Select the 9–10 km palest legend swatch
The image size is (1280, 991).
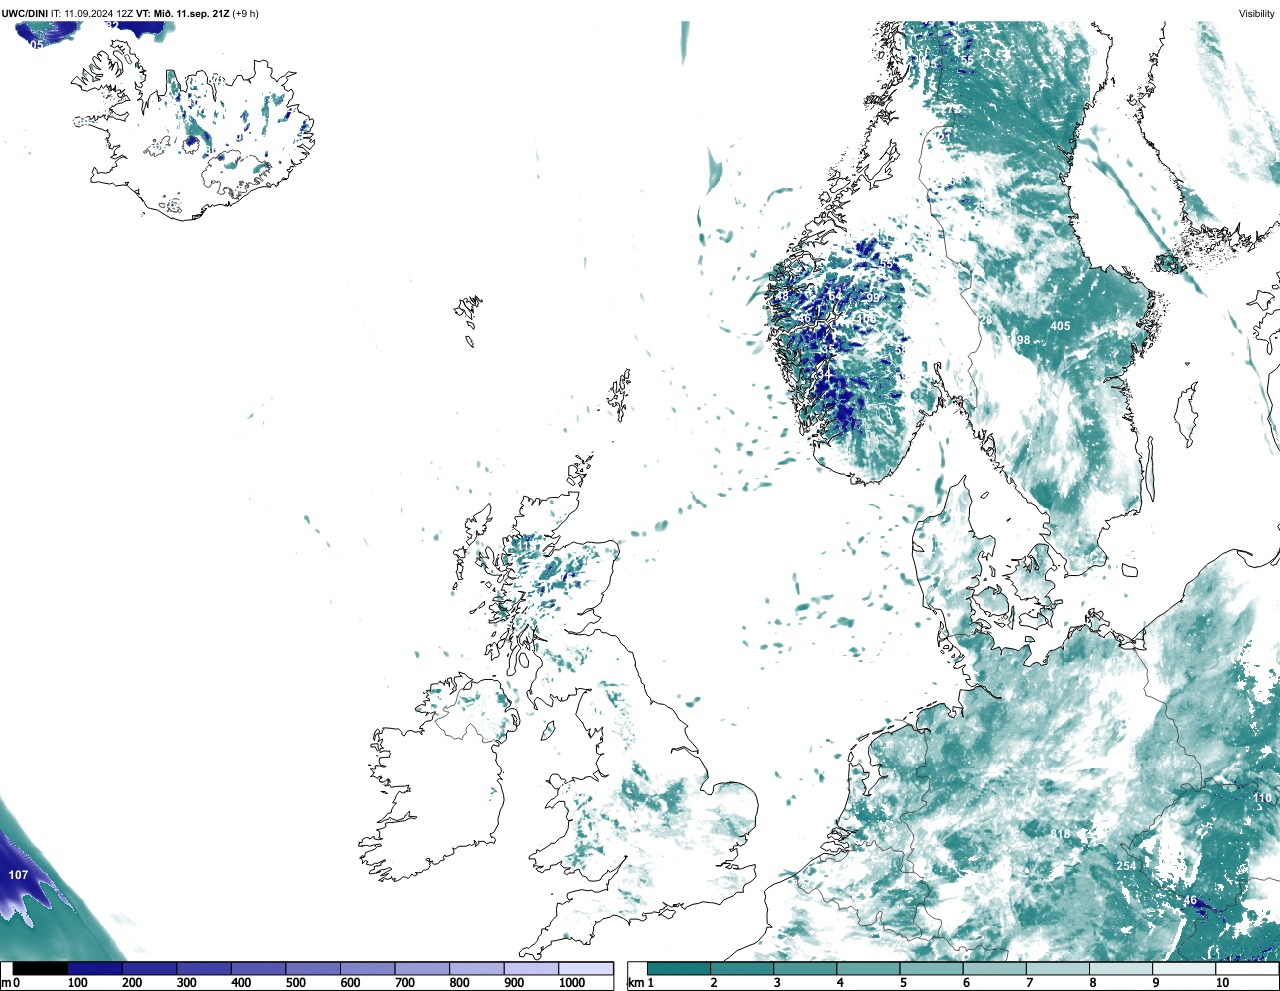point(1186,968)
